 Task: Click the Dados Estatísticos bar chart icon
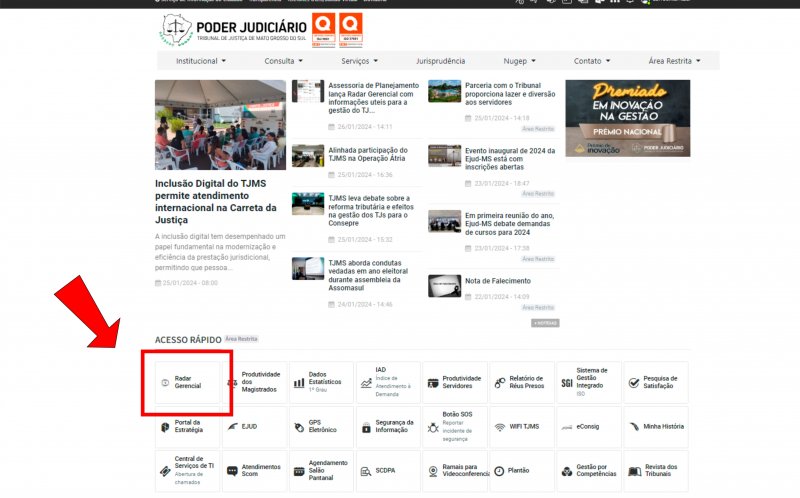[299, 383]
